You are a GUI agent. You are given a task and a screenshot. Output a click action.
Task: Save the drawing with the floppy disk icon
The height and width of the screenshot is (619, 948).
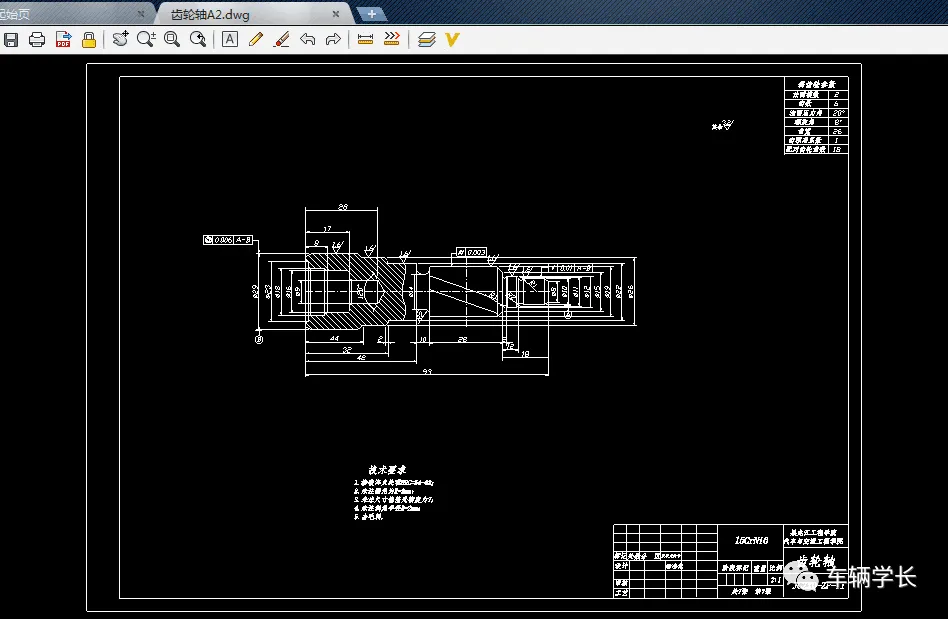(11, 40)
